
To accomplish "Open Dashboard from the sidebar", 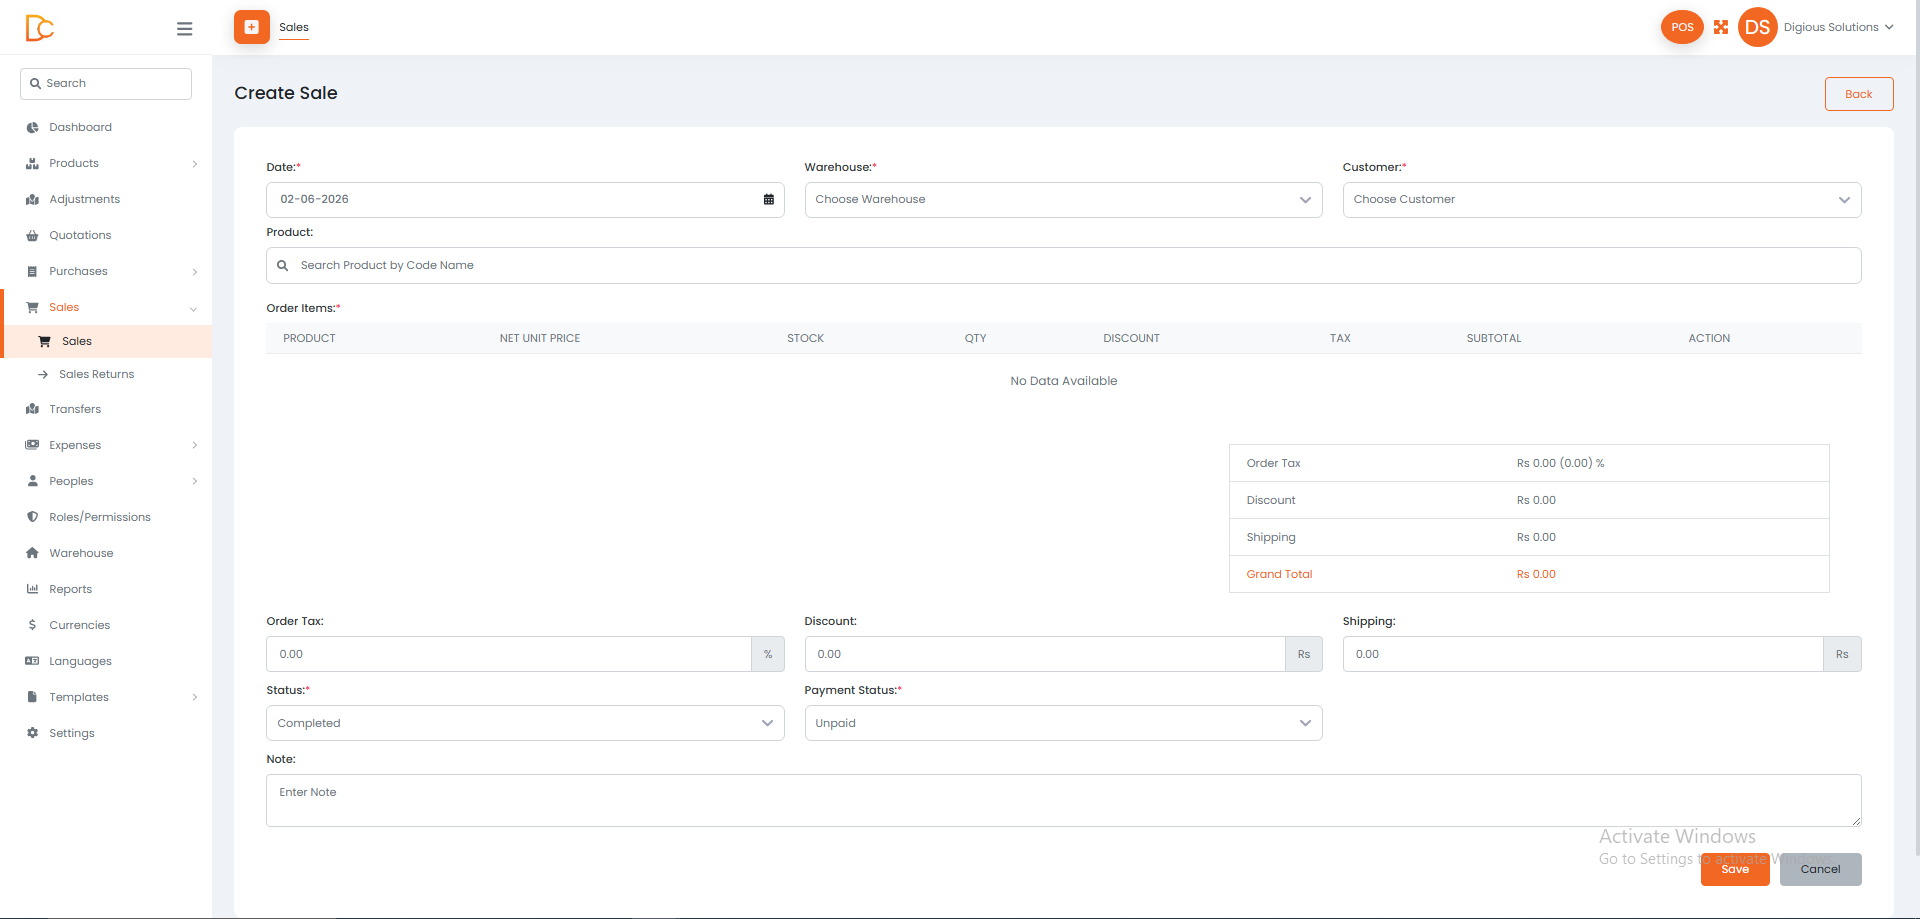I will pos(80,127).
